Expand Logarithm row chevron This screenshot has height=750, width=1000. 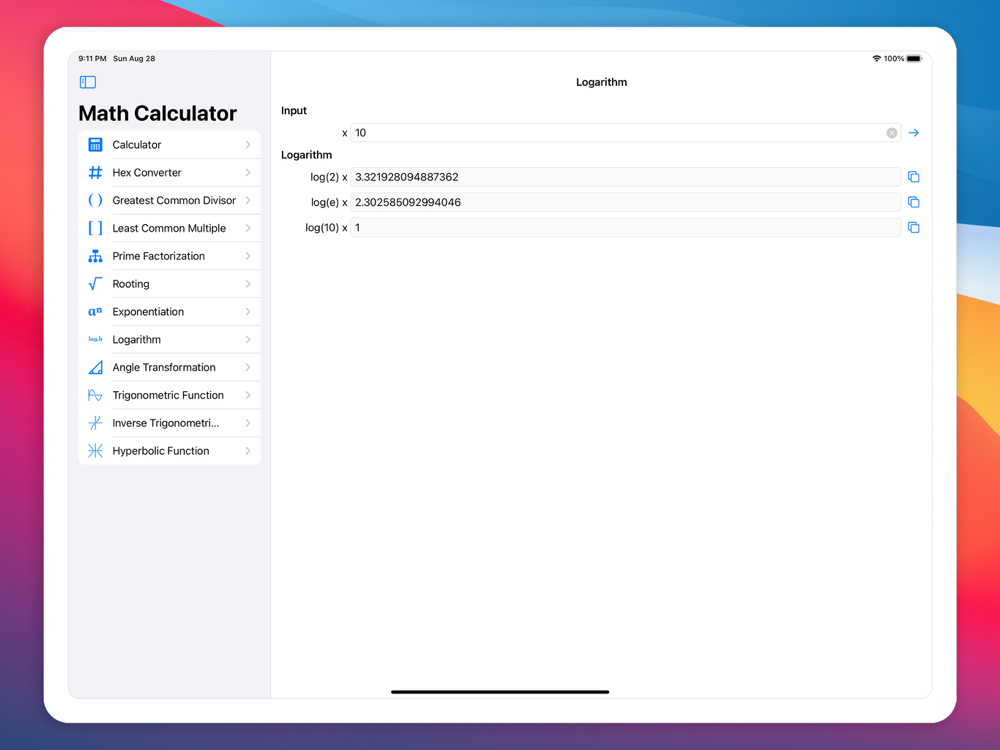[x=248, y=339]
